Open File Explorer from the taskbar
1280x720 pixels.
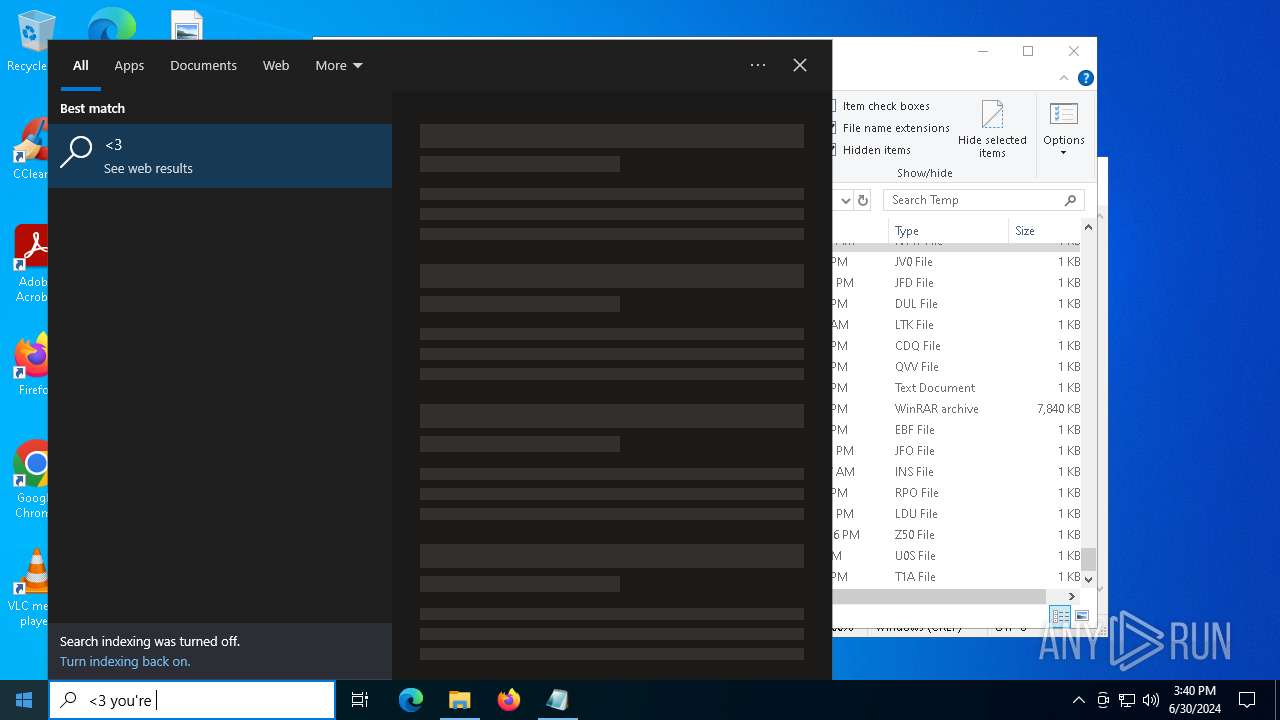460,700
